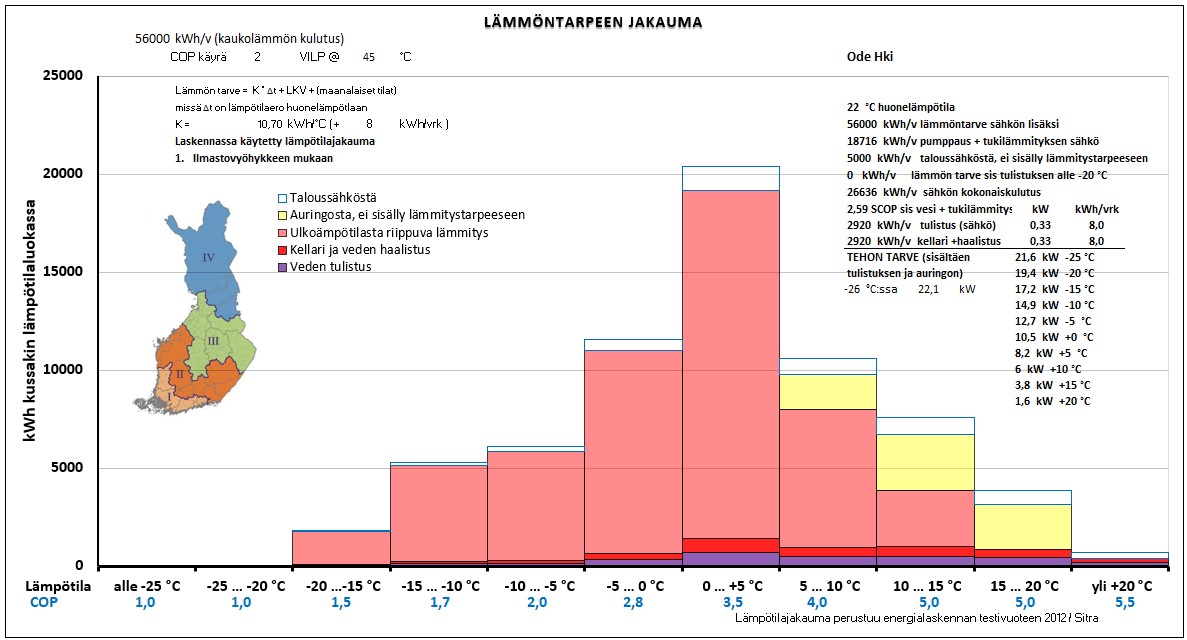Viewport: 1187px width, 640px height.
Task: Click the y-axis title kWh kussakin lämpötilaluokassa
Action: point(30,320)
